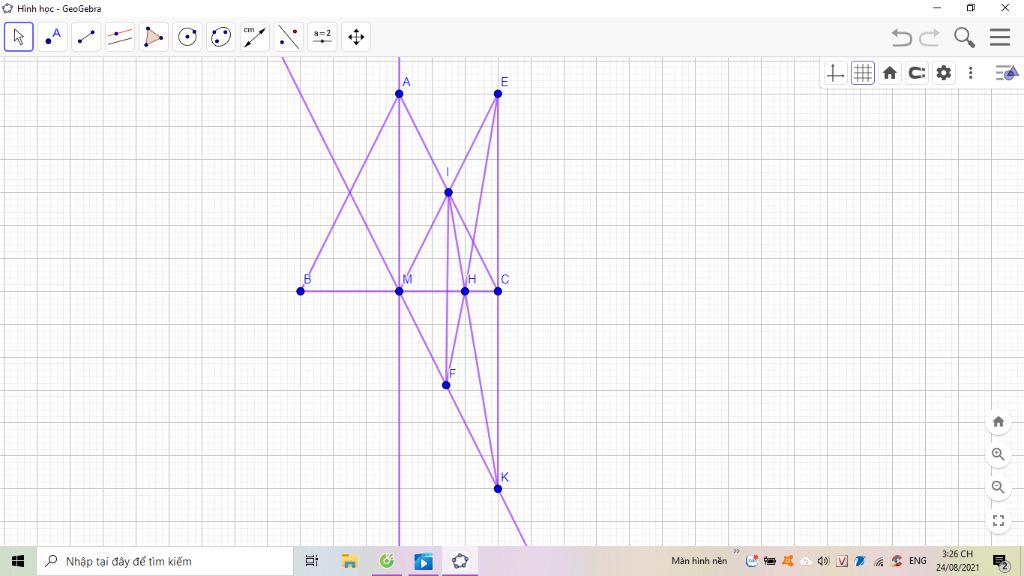Open the Windows Start menu
Screen dimensions: 1024x576
pyautogui.click(x=18, y=561)
